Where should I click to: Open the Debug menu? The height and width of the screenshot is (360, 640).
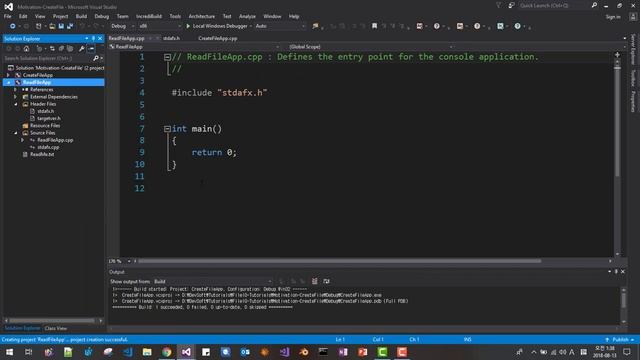click(102, 16)
